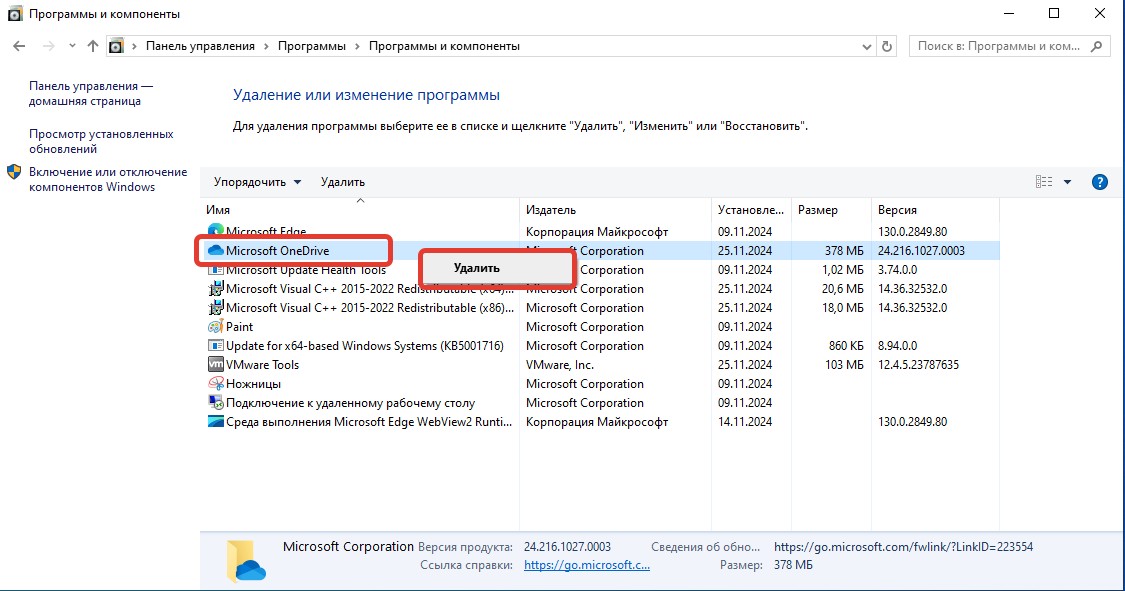Image resolution: width=1125 pixels, height=591 pixels.
Task: Select the "Microsoft OneDrive" row name
Action: click(278, 250)
